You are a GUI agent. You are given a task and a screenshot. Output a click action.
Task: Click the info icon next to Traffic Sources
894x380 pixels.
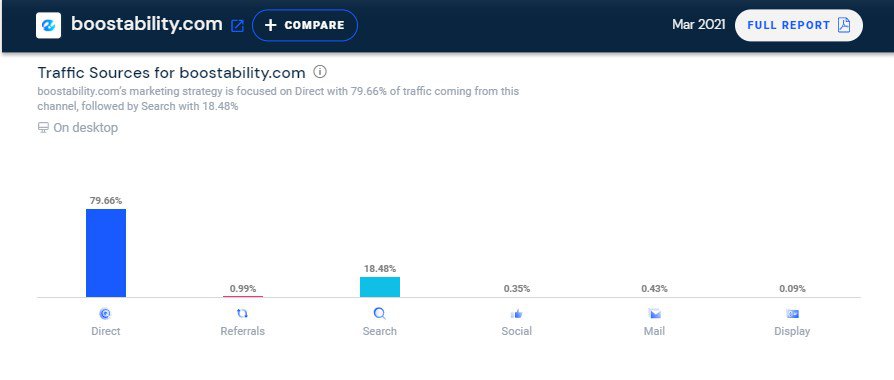click(x=320, y=72)
